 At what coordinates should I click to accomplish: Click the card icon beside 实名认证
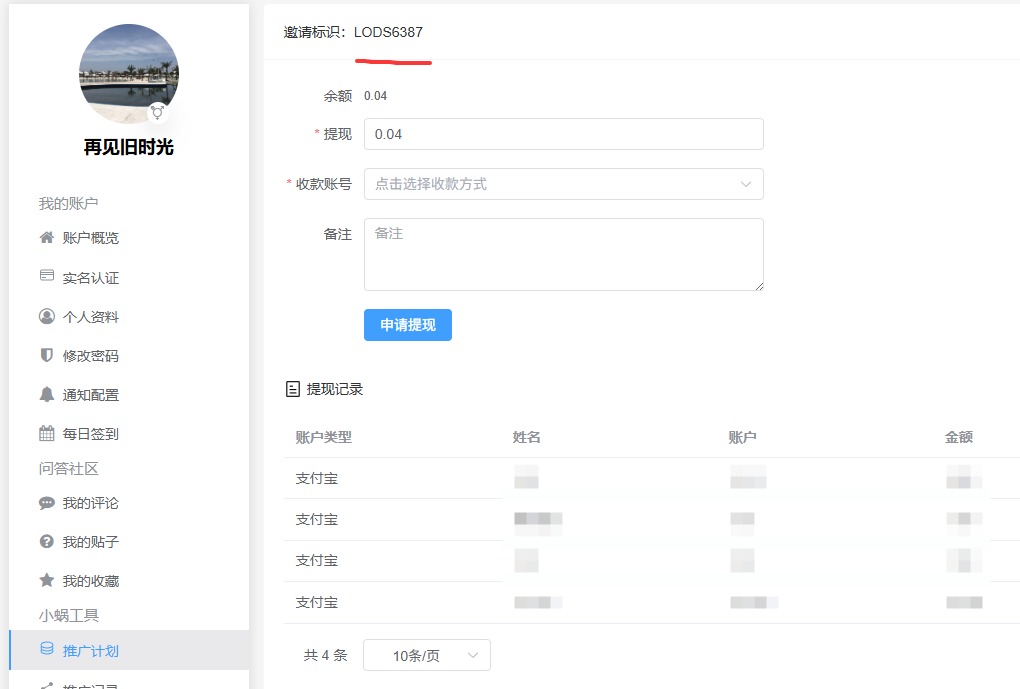[x=46, y=276]
